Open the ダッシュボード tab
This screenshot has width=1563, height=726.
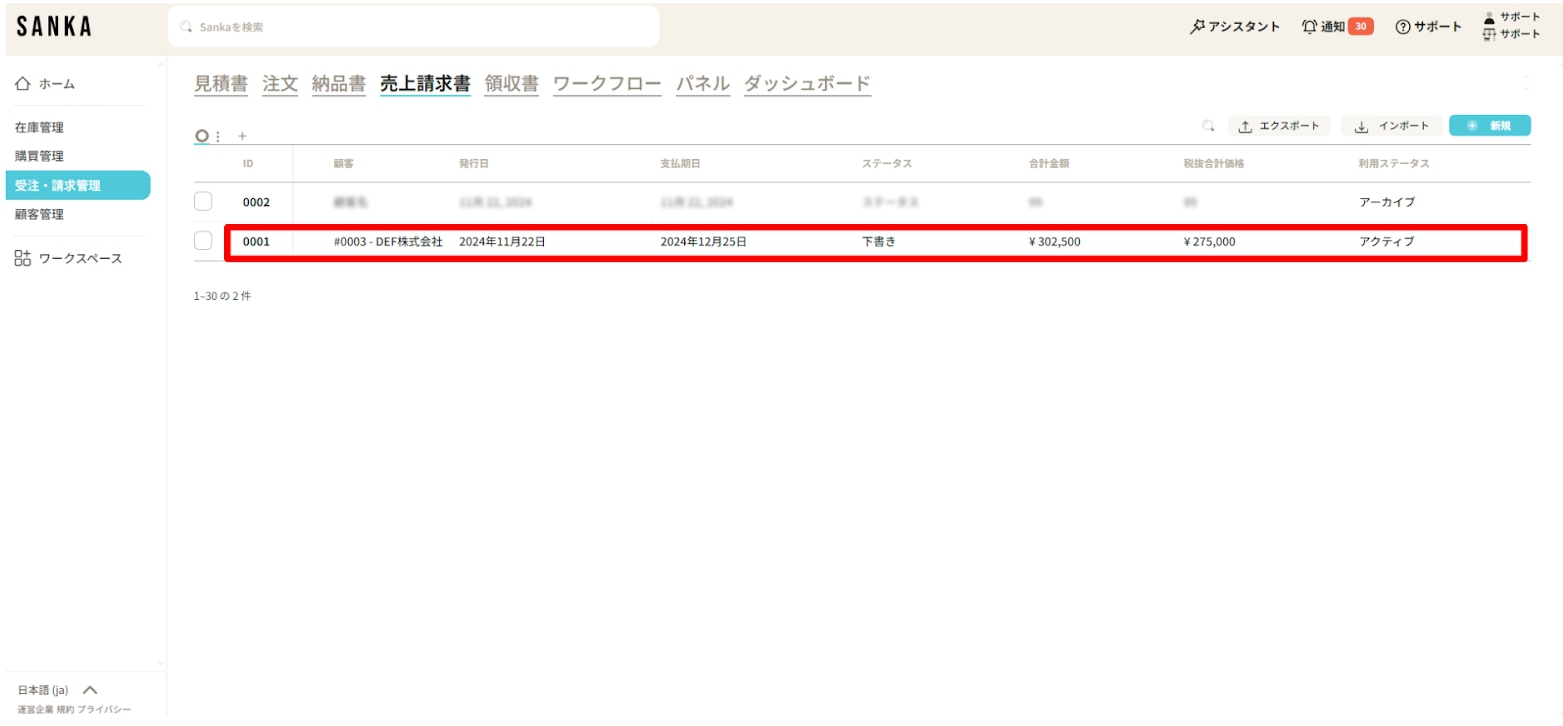(808, 84)
